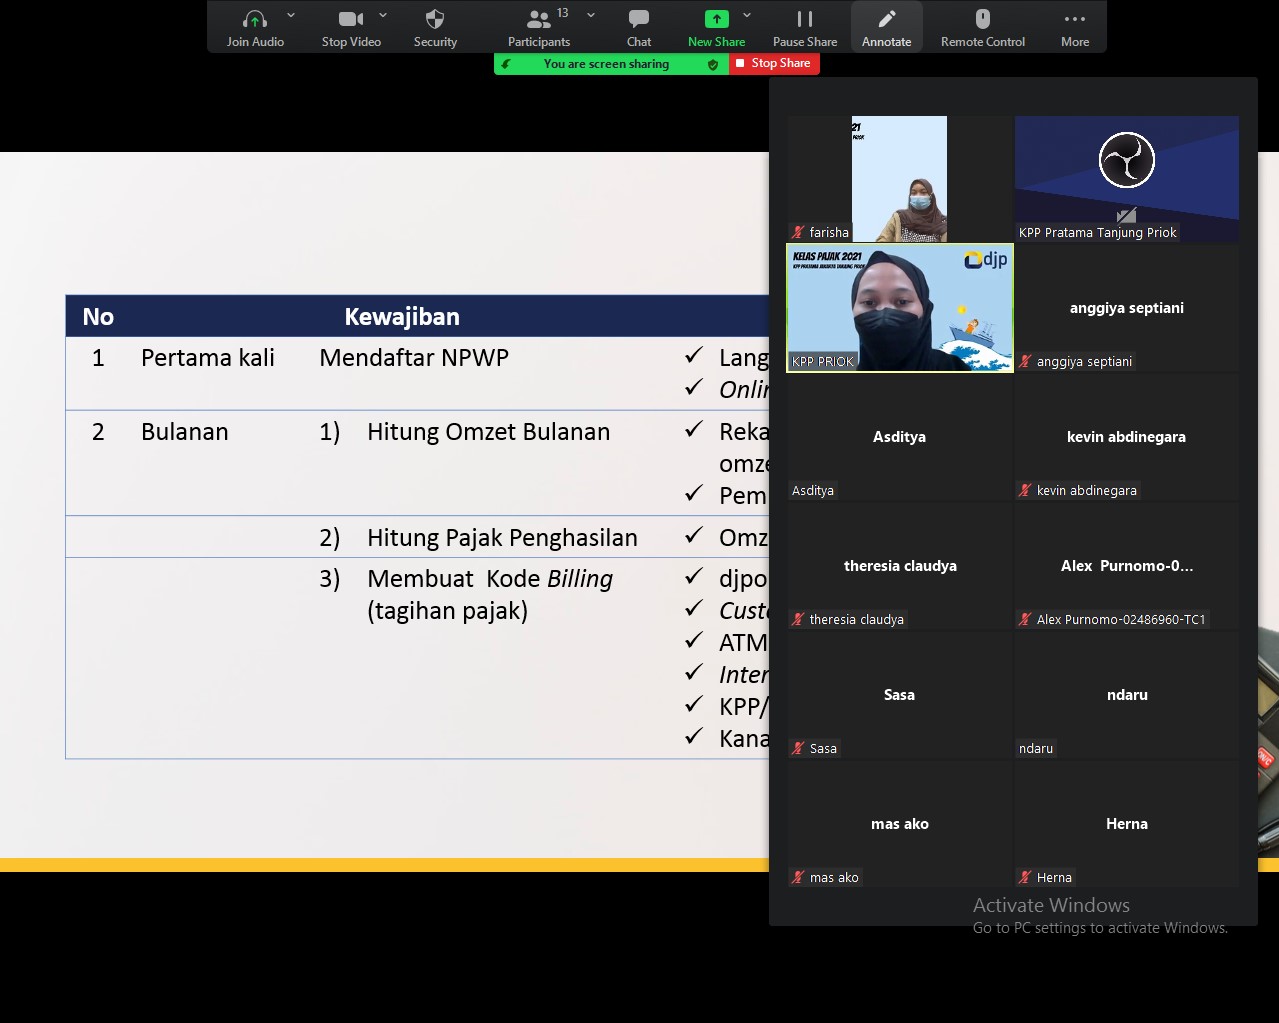The image size is (1279, 1023).
Task: Expand the arrow next to New Share
Action: coord(747,15)
